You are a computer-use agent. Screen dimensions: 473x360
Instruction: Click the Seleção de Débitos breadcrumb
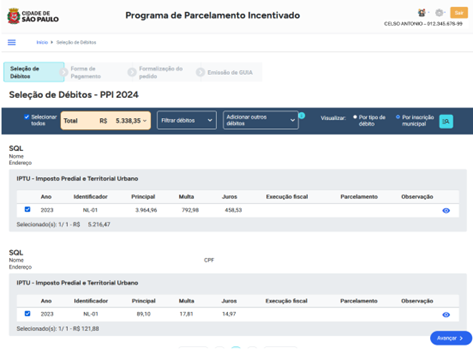pyautogui.click(x=76, y=42)
